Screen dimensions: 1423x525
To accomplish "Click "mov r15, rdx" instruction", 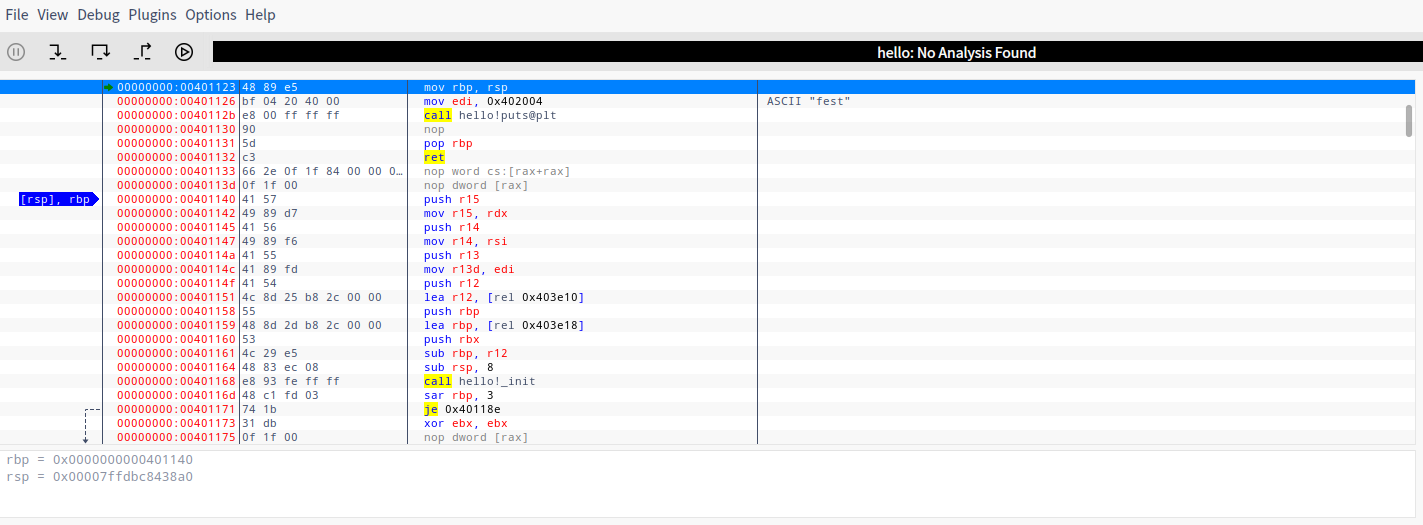I will [x=465, y=213].
